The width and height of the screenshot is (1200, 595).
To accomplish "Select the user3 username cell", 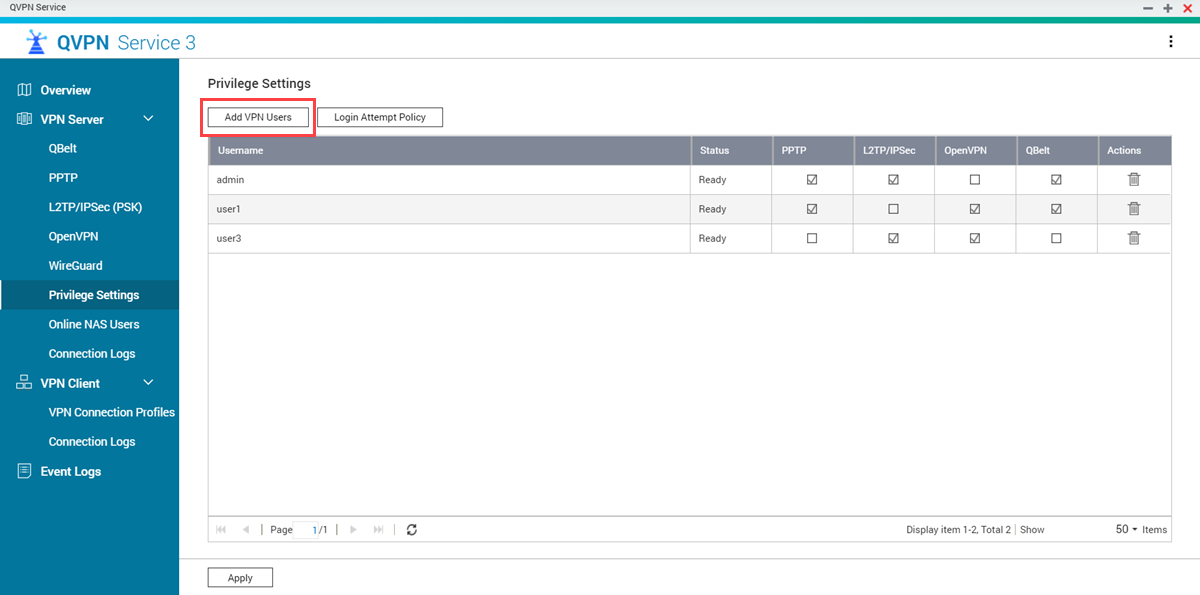I will tap(449, 238).
